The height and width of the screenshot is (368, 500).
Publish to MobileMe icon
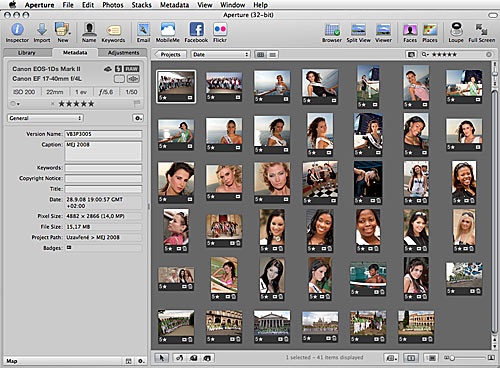(x=168, y=29)
